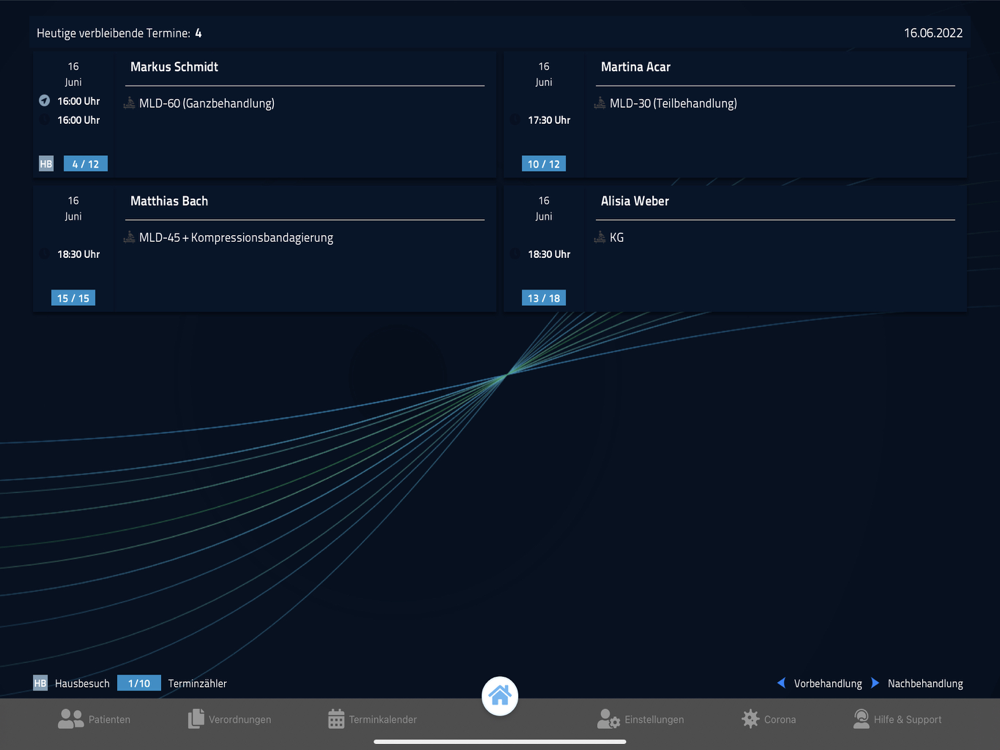1000x750 pixels.
Task: Click the 18:30 Uhr time on Matthias Bach card
Action: point(78,254)
